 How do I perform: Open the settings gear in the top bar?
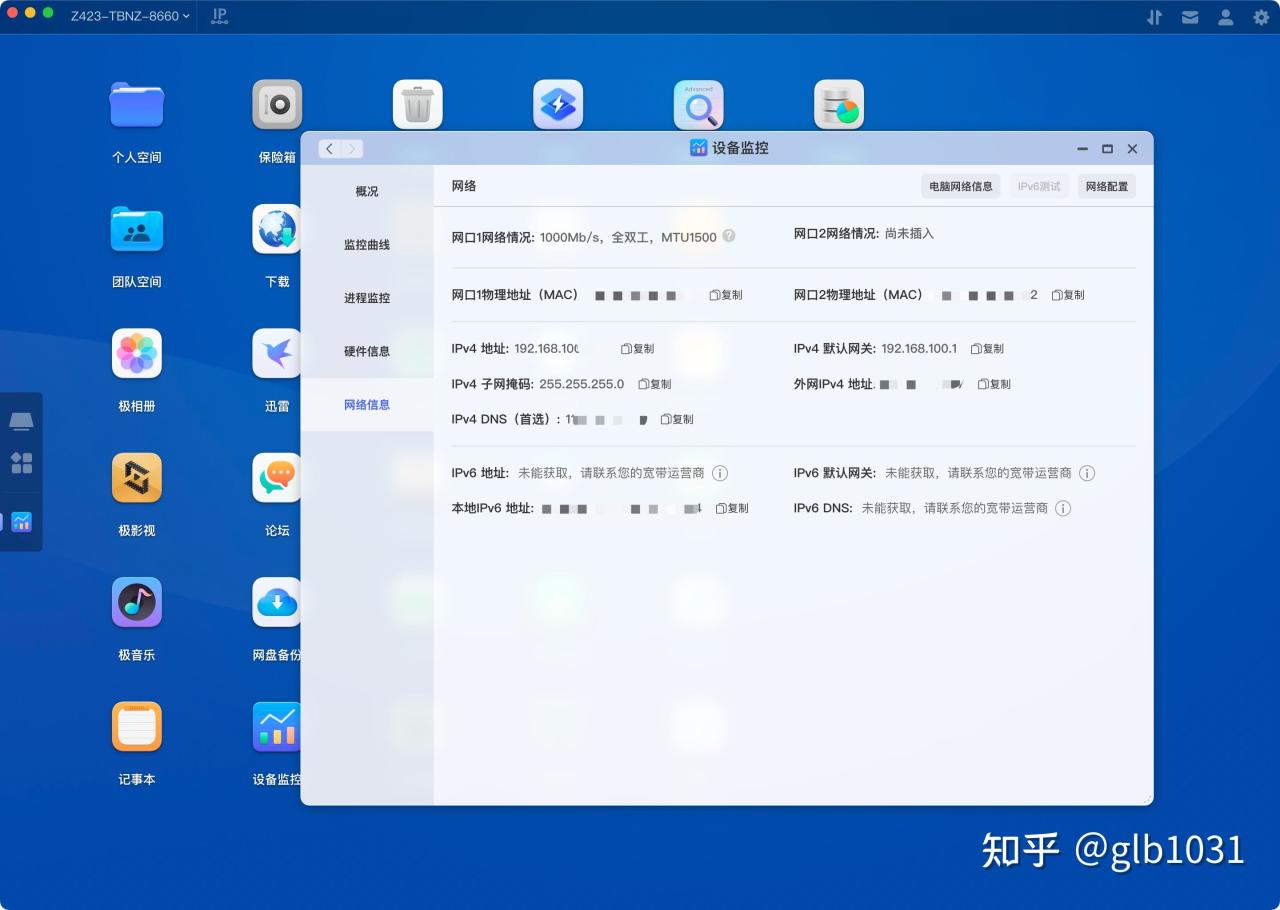point(1260,17)
